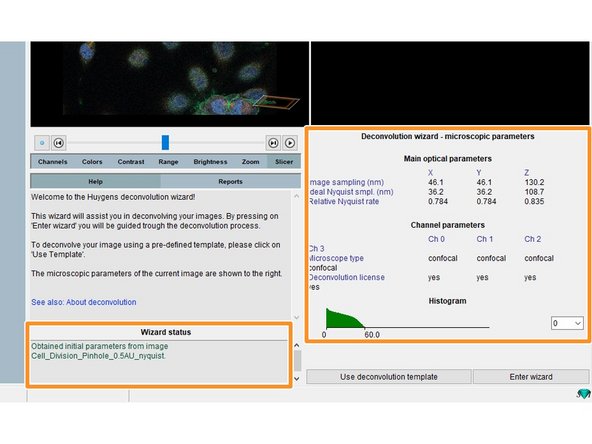Click the orange slicer rectangle in preview
592x444 pixels.
(x=276, y=102)
